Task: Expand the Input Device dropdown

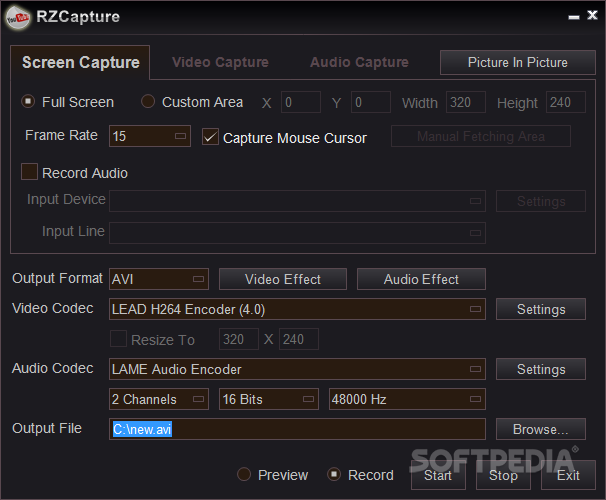Action: click(x=297, y=201)
